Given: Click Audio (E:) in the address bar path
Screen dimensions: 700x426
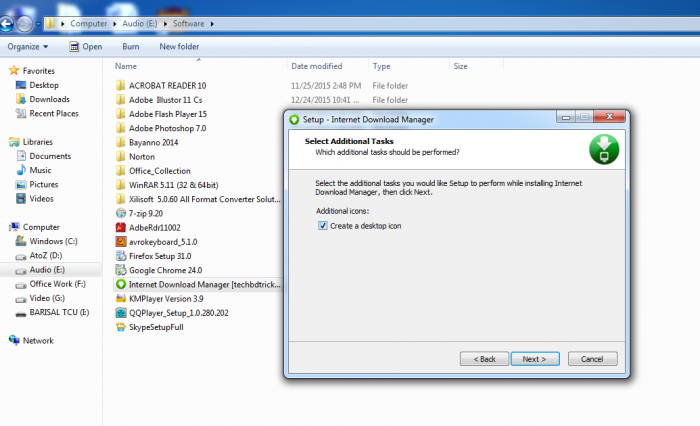Looking at the screenshot, I should point(140,24).
